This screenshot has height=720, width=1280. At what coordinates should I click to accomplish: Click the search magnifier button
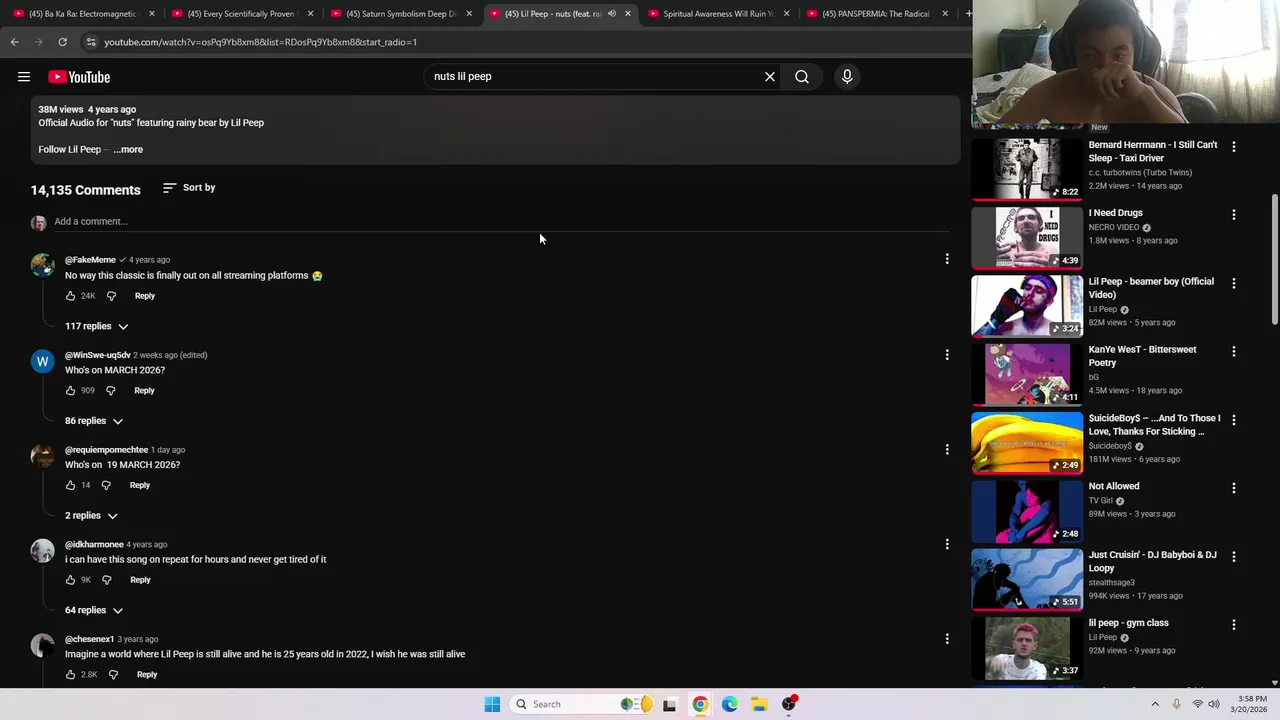pyautogui.click(x=802, y=76)
